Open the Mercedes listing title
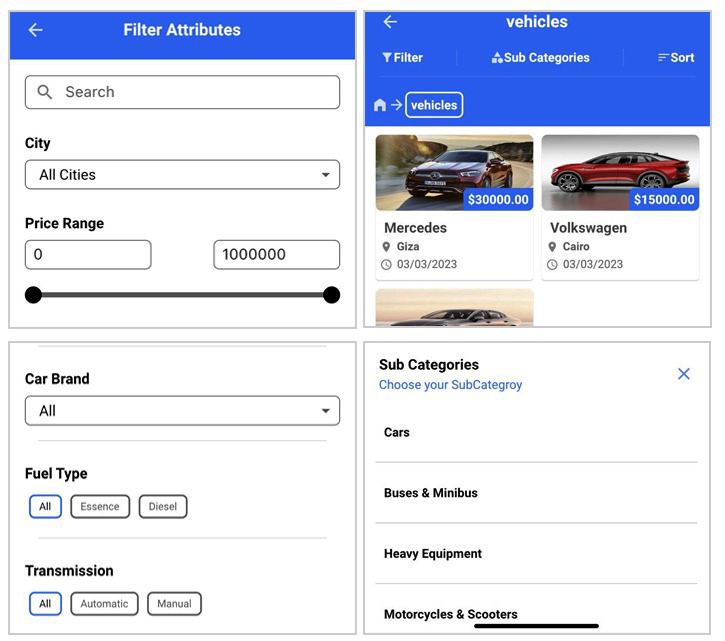 (x=415, y=228)
